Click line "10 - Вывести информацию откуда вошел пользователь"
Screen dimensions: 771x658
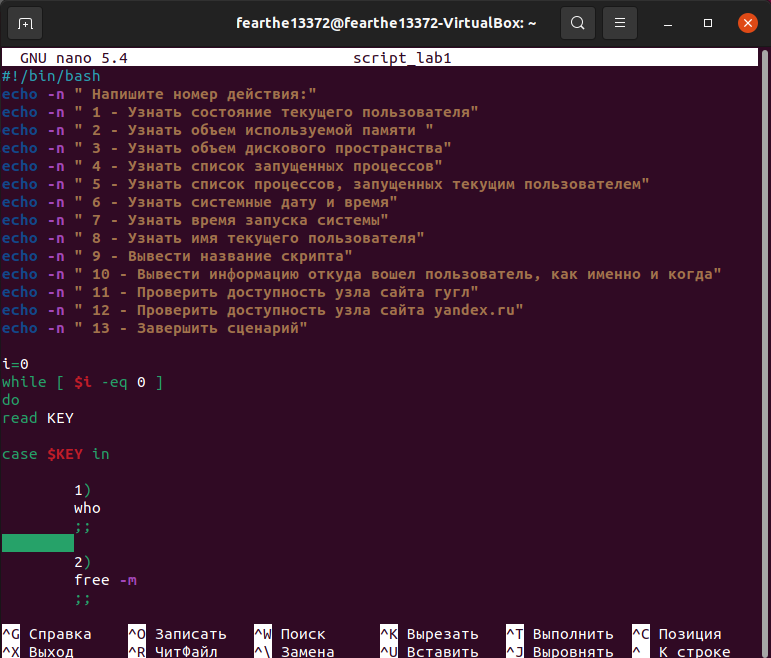(361, 274)
